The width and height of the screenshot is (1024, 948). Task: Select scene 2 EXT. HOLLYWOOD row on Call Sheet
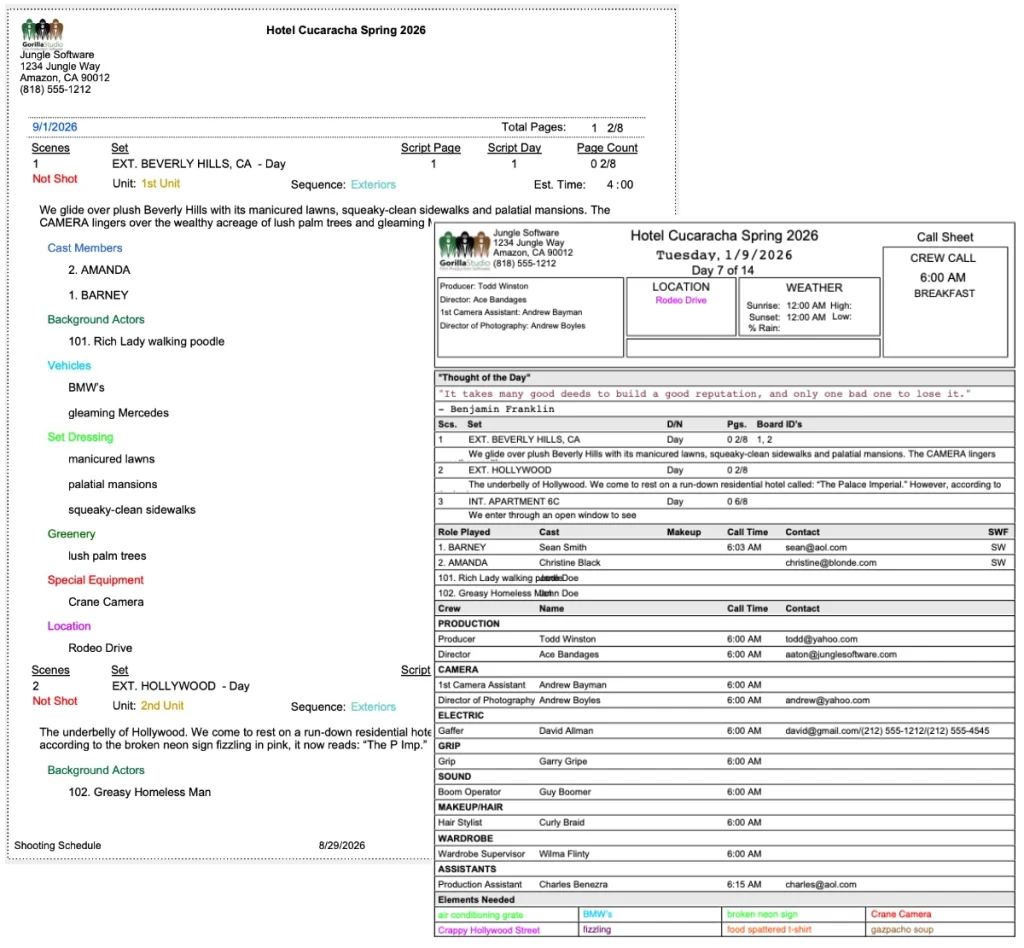pyautogui.click(x=724, y=470)
